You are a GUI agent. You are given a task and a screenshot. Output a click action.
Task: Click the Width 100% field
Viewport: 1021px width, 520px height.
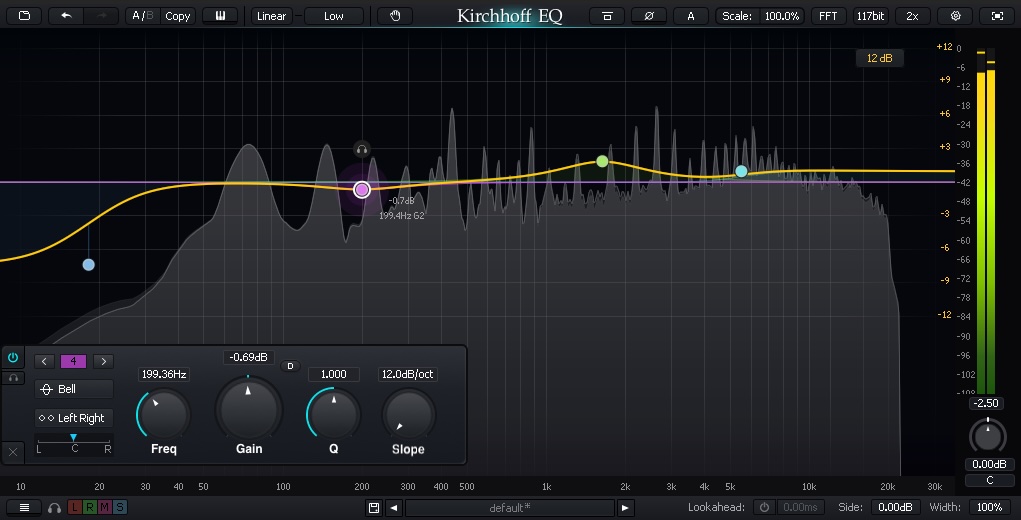point(990,507)
